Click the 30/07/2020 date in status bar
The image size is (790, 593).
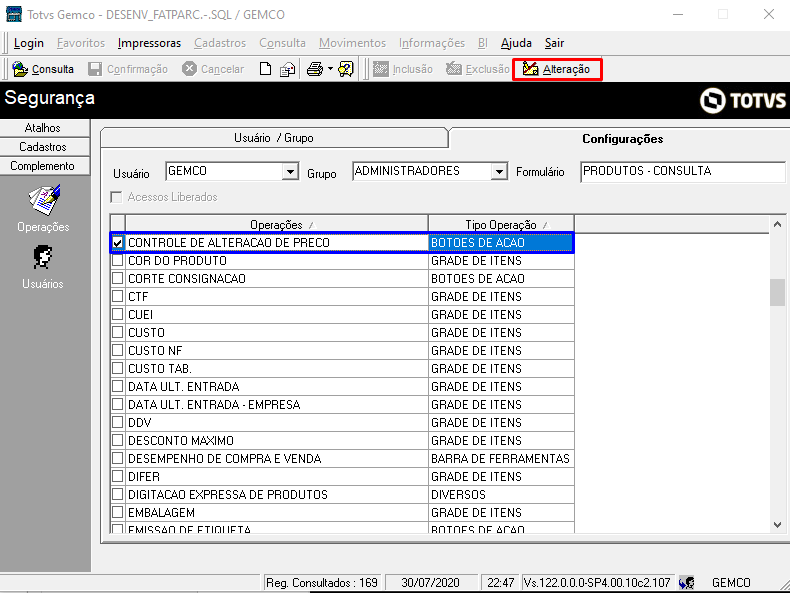(431, 583)
